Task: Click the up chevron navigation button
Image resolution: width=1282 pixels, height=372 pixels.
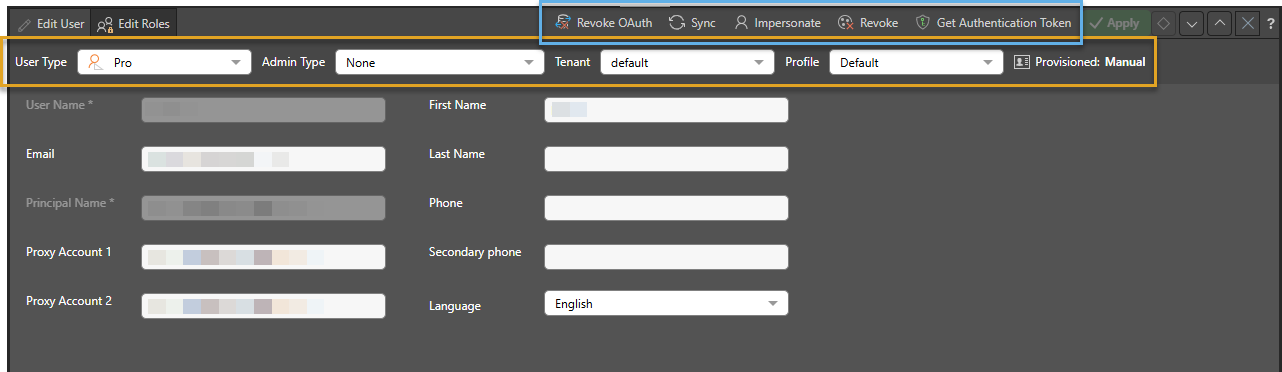Action: 1219,23
